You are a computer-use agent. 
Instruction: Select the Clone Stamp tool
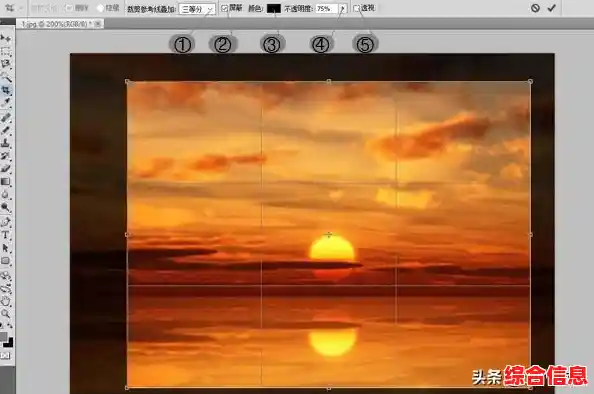click(x=6, y=143)
